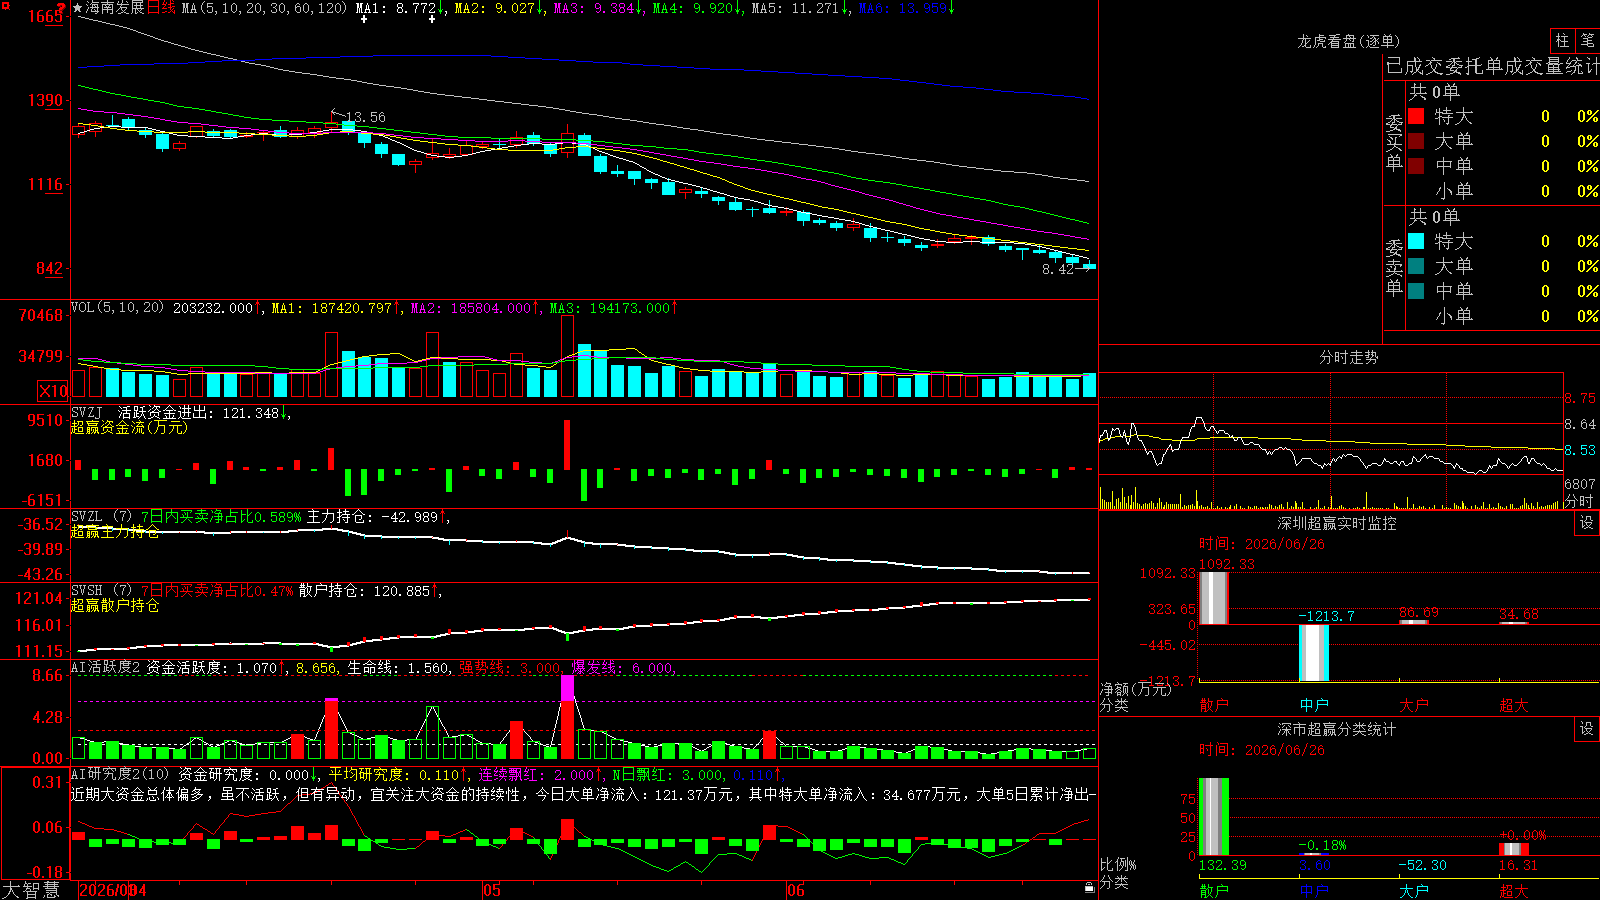The image size is (1600, 900).
Task: Select 散户 in 深圳超赢实时监控 chart
Action: (x=1213, y=705)
